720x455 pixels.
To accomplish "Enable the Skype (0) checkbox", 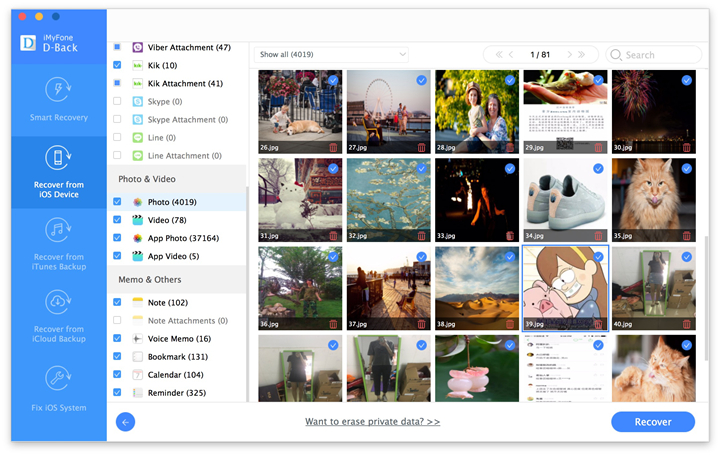I will click(x=117, y=101).
